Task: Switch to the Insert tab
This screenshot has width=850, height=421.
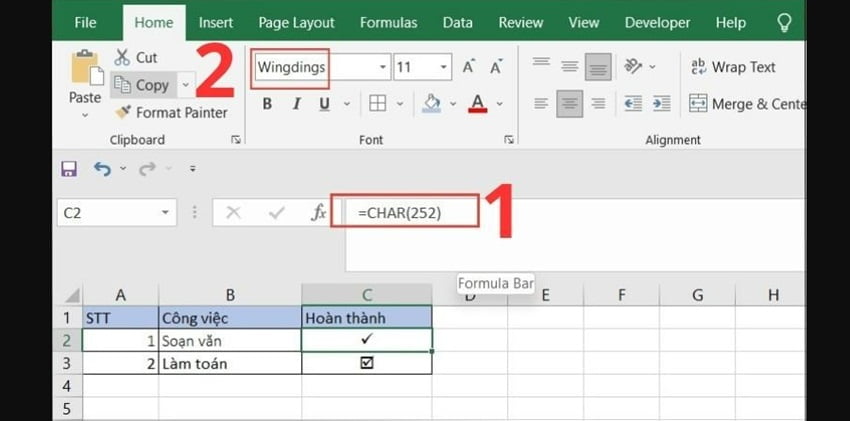Action: coord(216,23)
